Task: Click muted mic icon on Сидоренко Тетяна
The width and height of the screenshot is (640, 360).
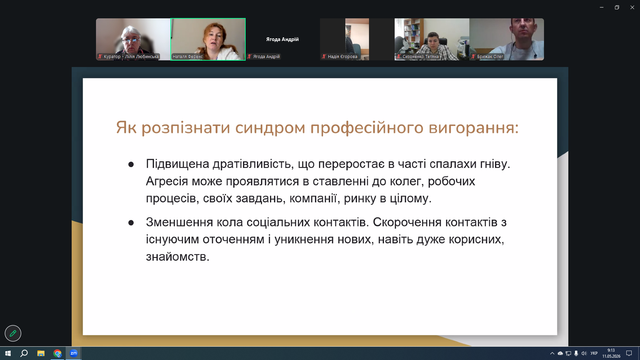Action: (x=399, y=56)
